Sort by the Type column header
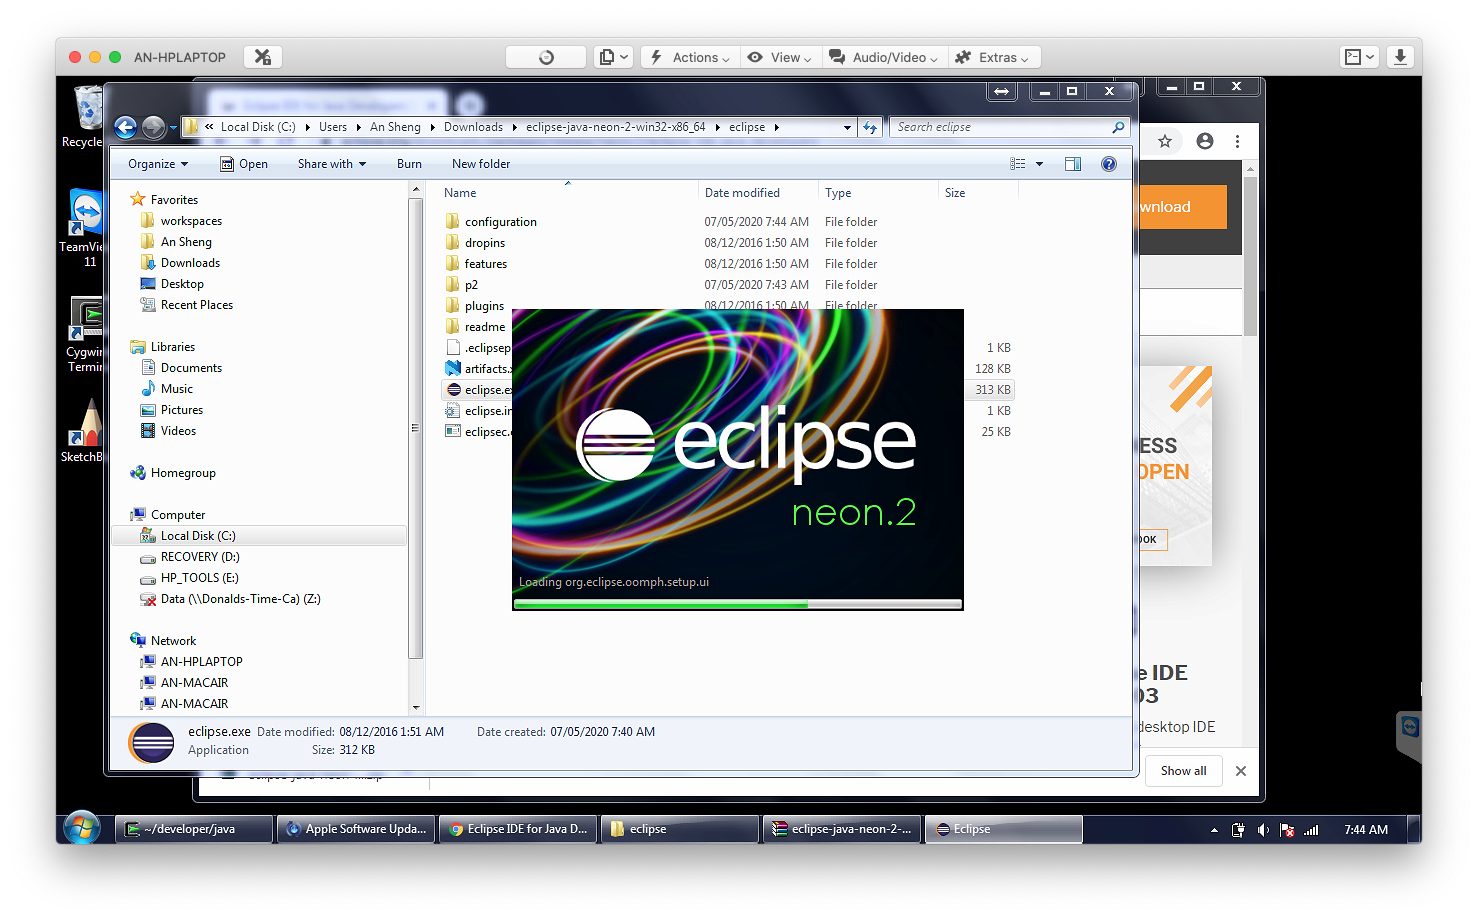The image size is (1478, 918). pos(878,193)
